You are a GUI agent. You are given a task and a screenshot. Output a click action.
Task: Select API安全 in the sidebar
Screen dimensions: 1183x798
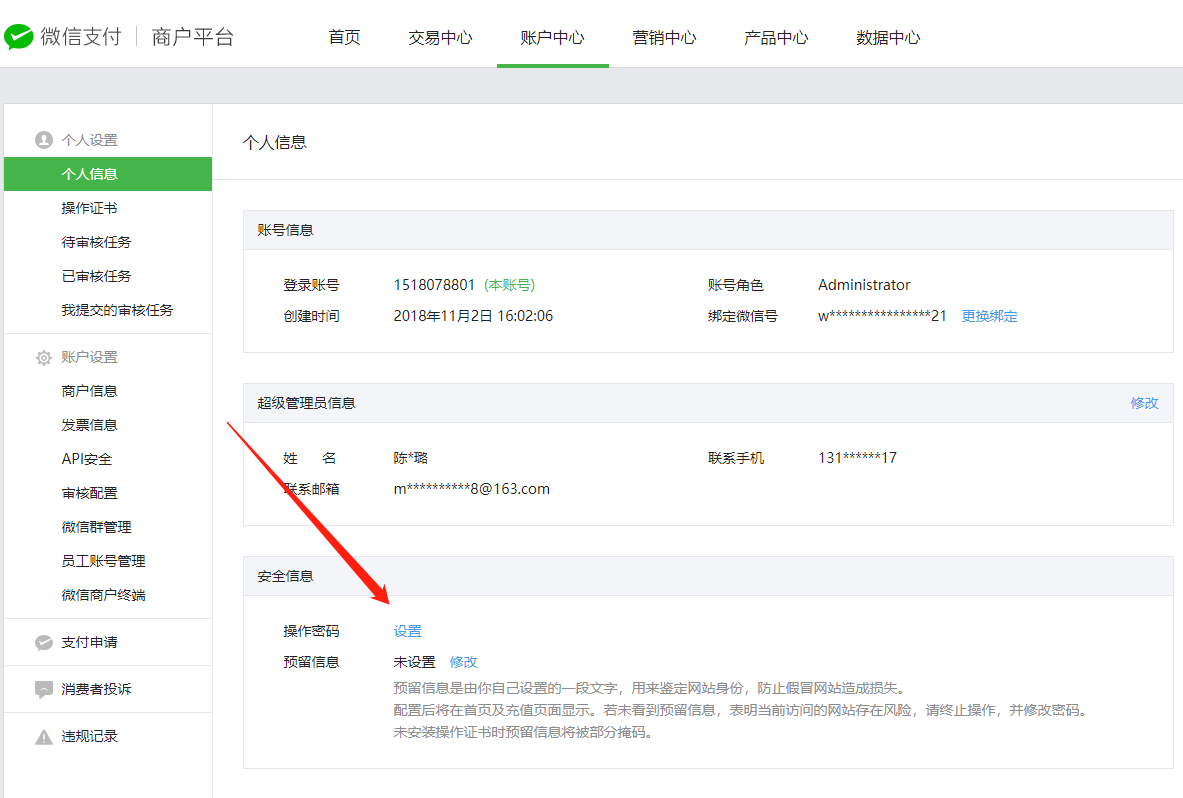[87, 459]
